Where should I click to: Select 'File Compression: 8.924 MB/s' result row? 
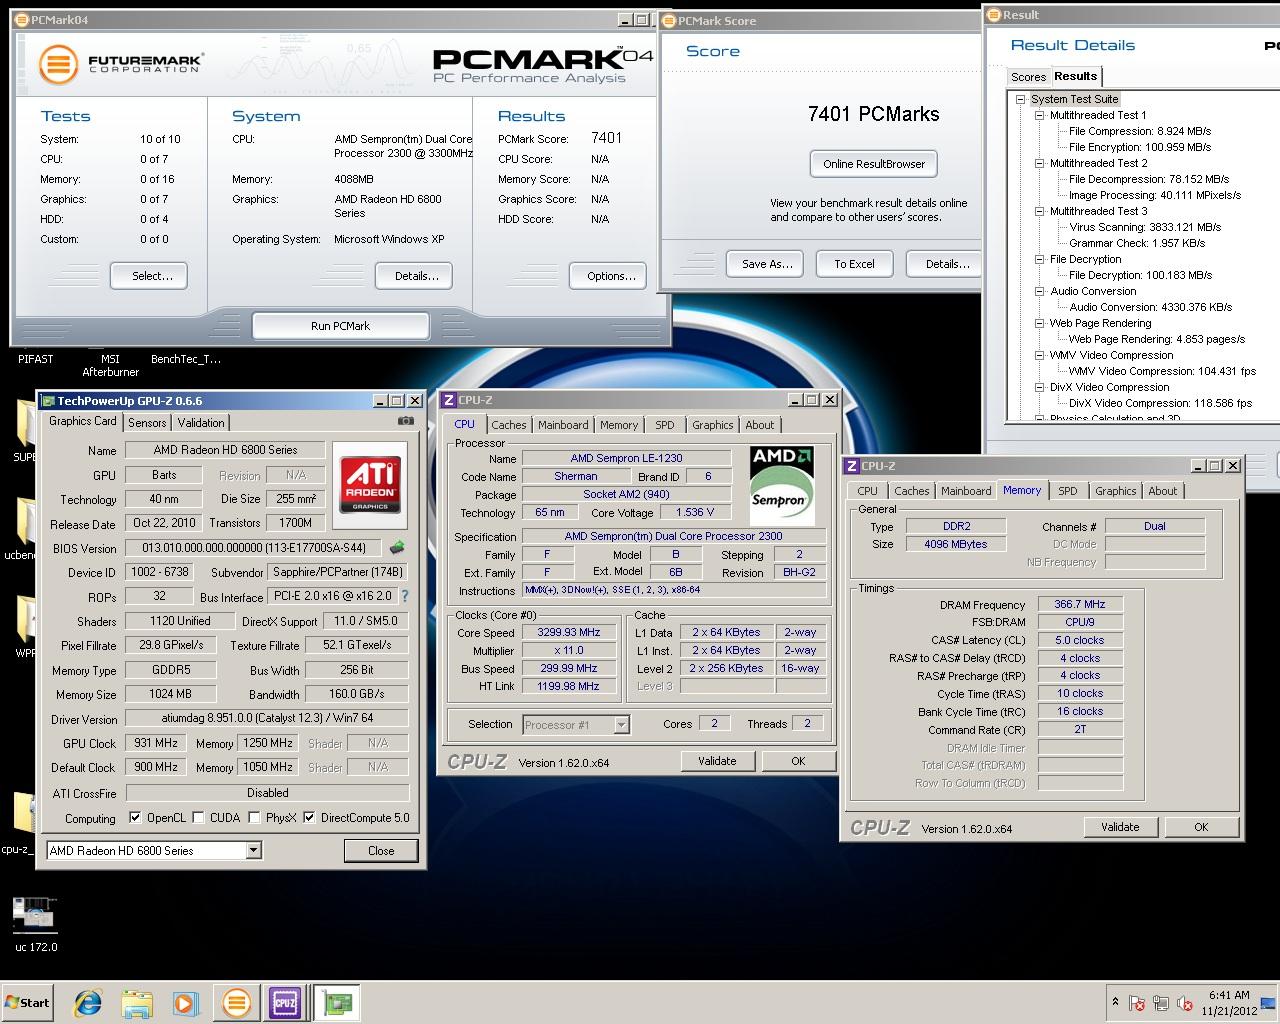coord(1140,131)
